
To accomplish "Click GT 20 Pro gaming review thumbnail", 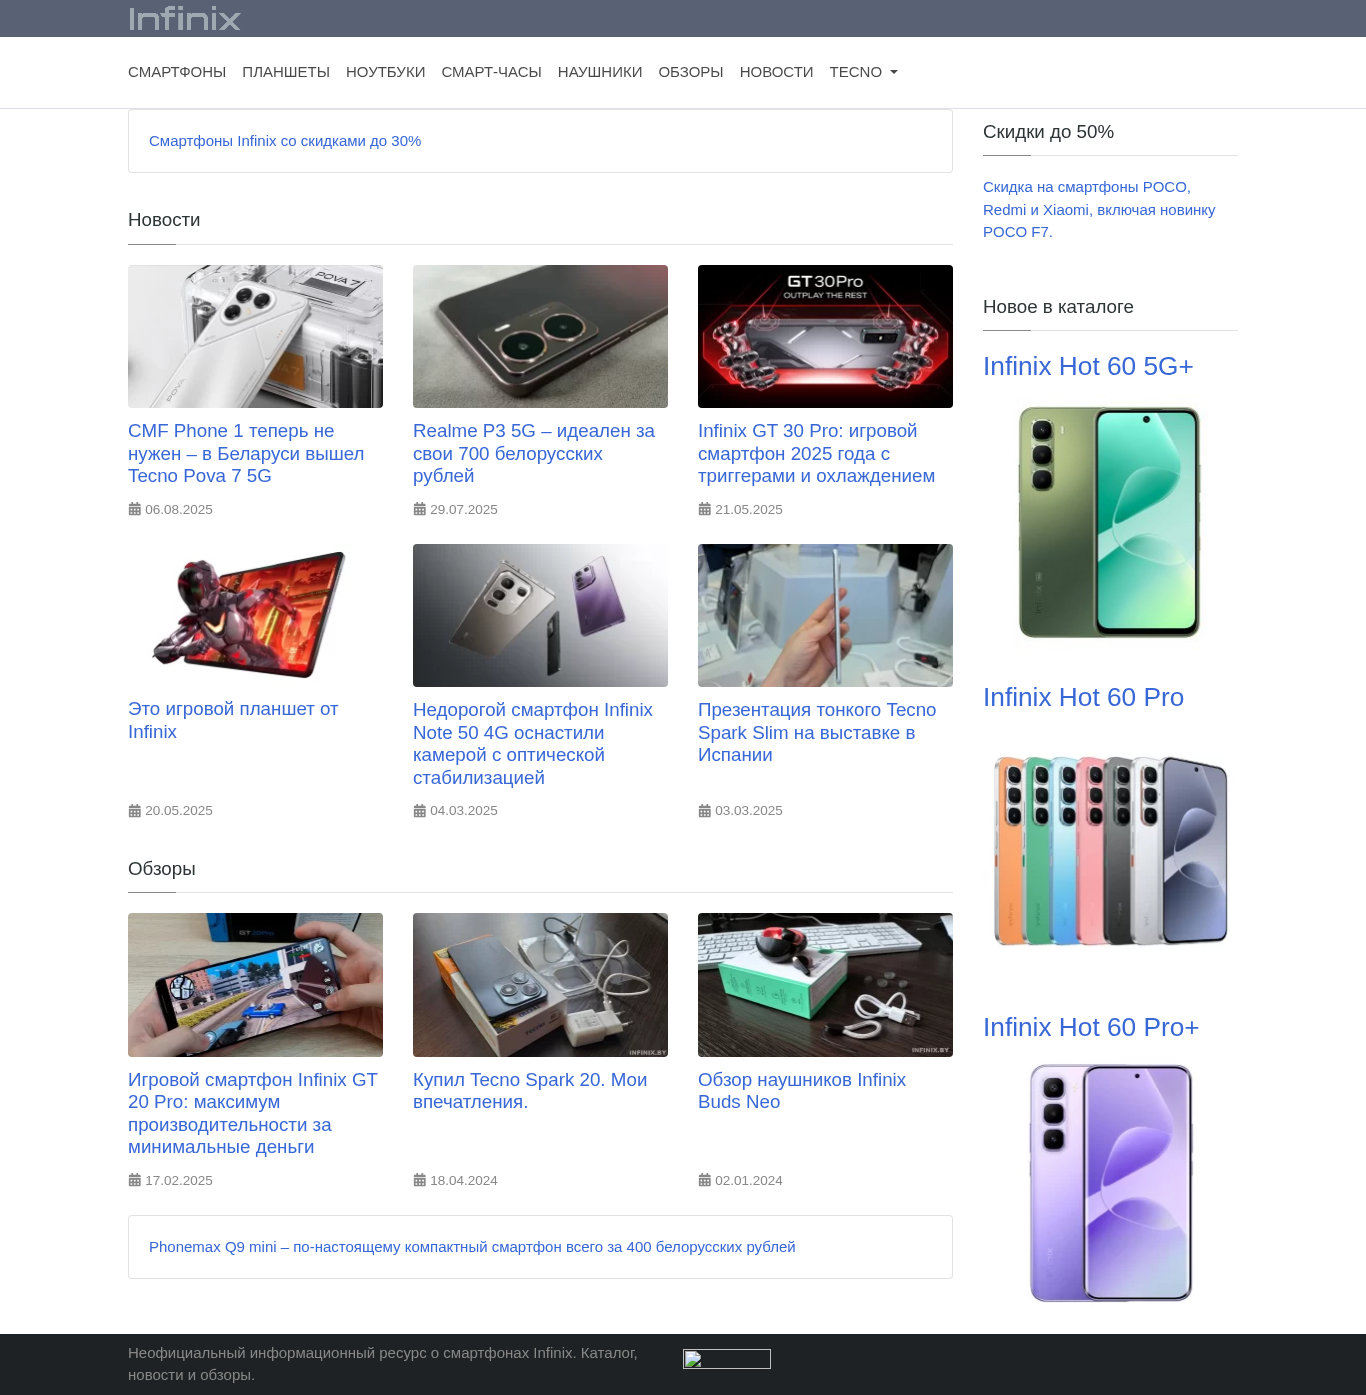I will pyautogui.click(x=255, y=985).
